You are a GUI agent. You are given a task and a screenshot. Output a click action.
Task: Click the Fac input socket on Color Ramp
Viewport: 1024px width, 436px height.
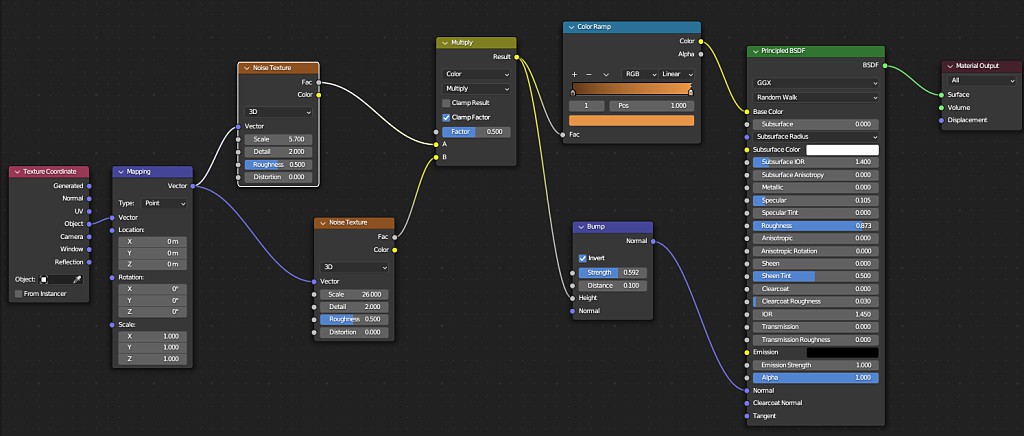tap(563, 134)
